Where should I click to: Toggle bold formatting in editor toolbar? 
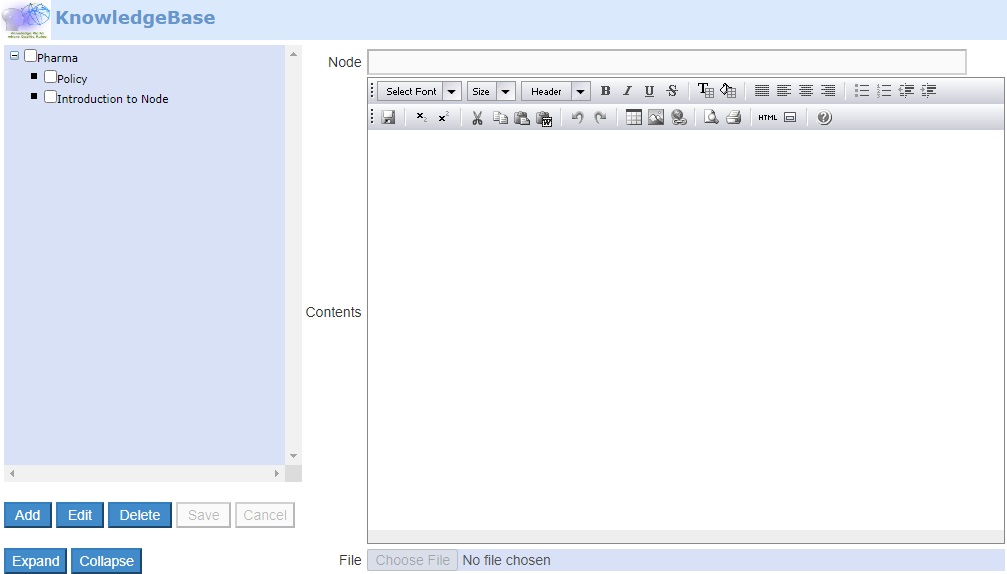coord(605,91)
